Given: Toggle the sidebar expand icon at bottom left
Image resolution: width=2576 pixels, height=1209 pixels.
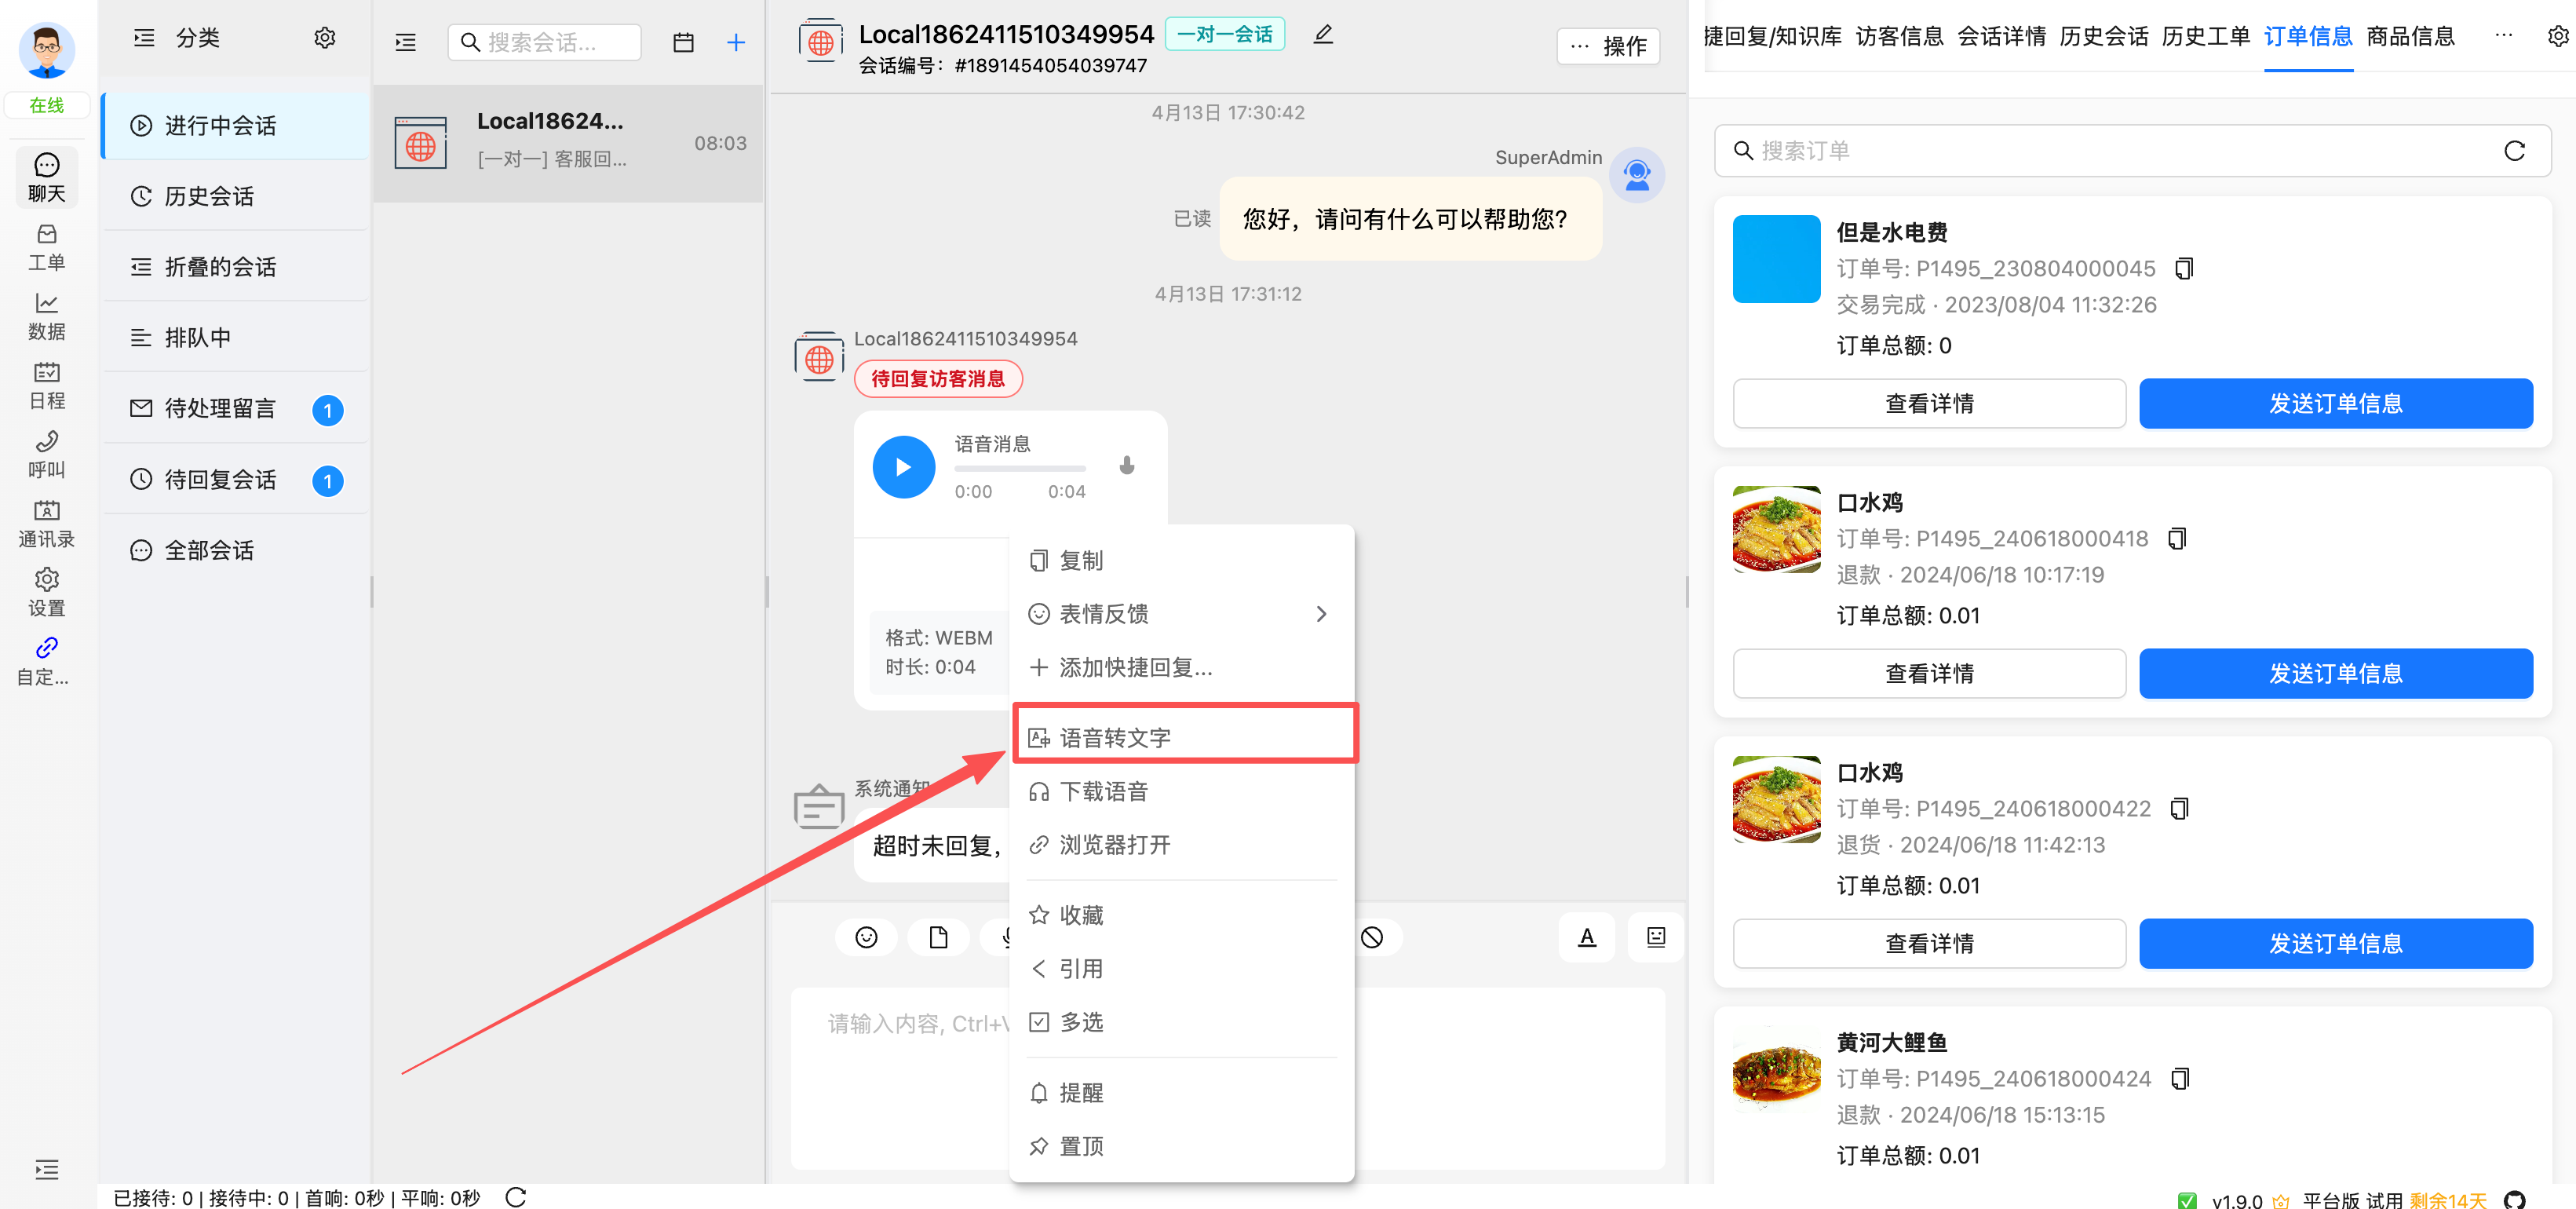Looking at the screenshot, I should pos(46,1169).
